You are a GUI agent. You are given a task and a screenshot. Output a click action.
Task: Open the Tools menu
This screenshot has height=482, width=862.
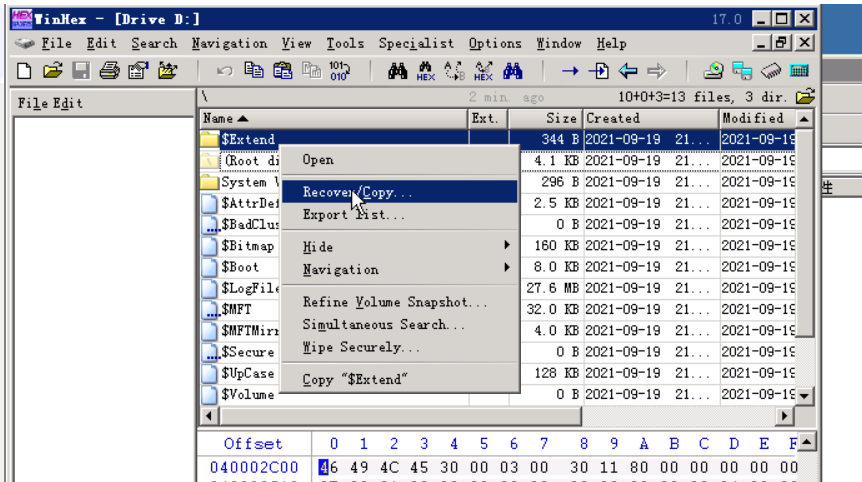(345, 43)
